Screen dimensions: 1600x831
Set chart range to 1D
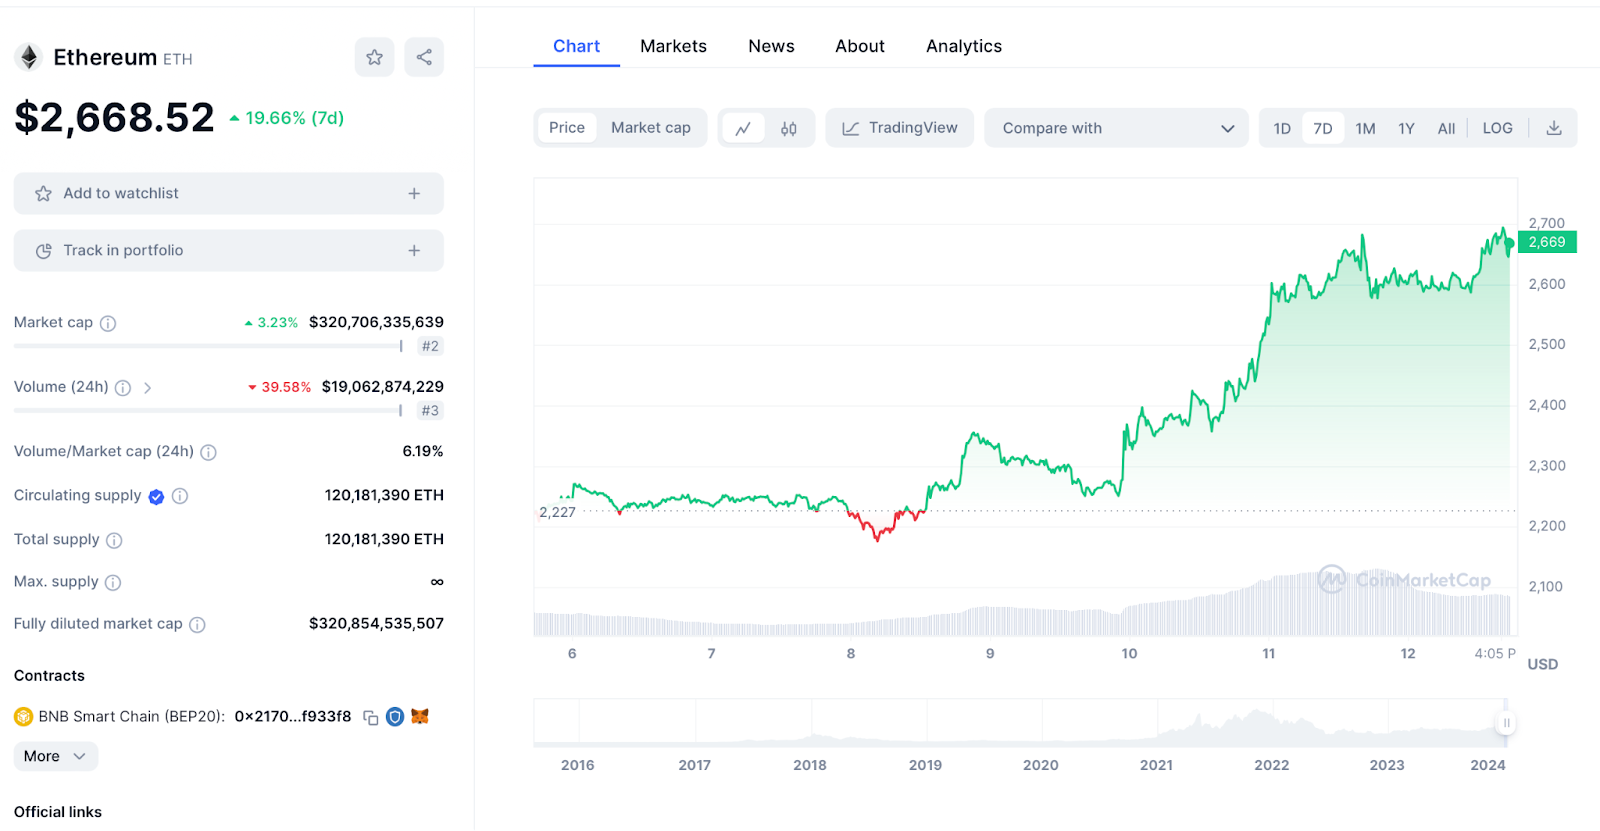(1282, 128)
